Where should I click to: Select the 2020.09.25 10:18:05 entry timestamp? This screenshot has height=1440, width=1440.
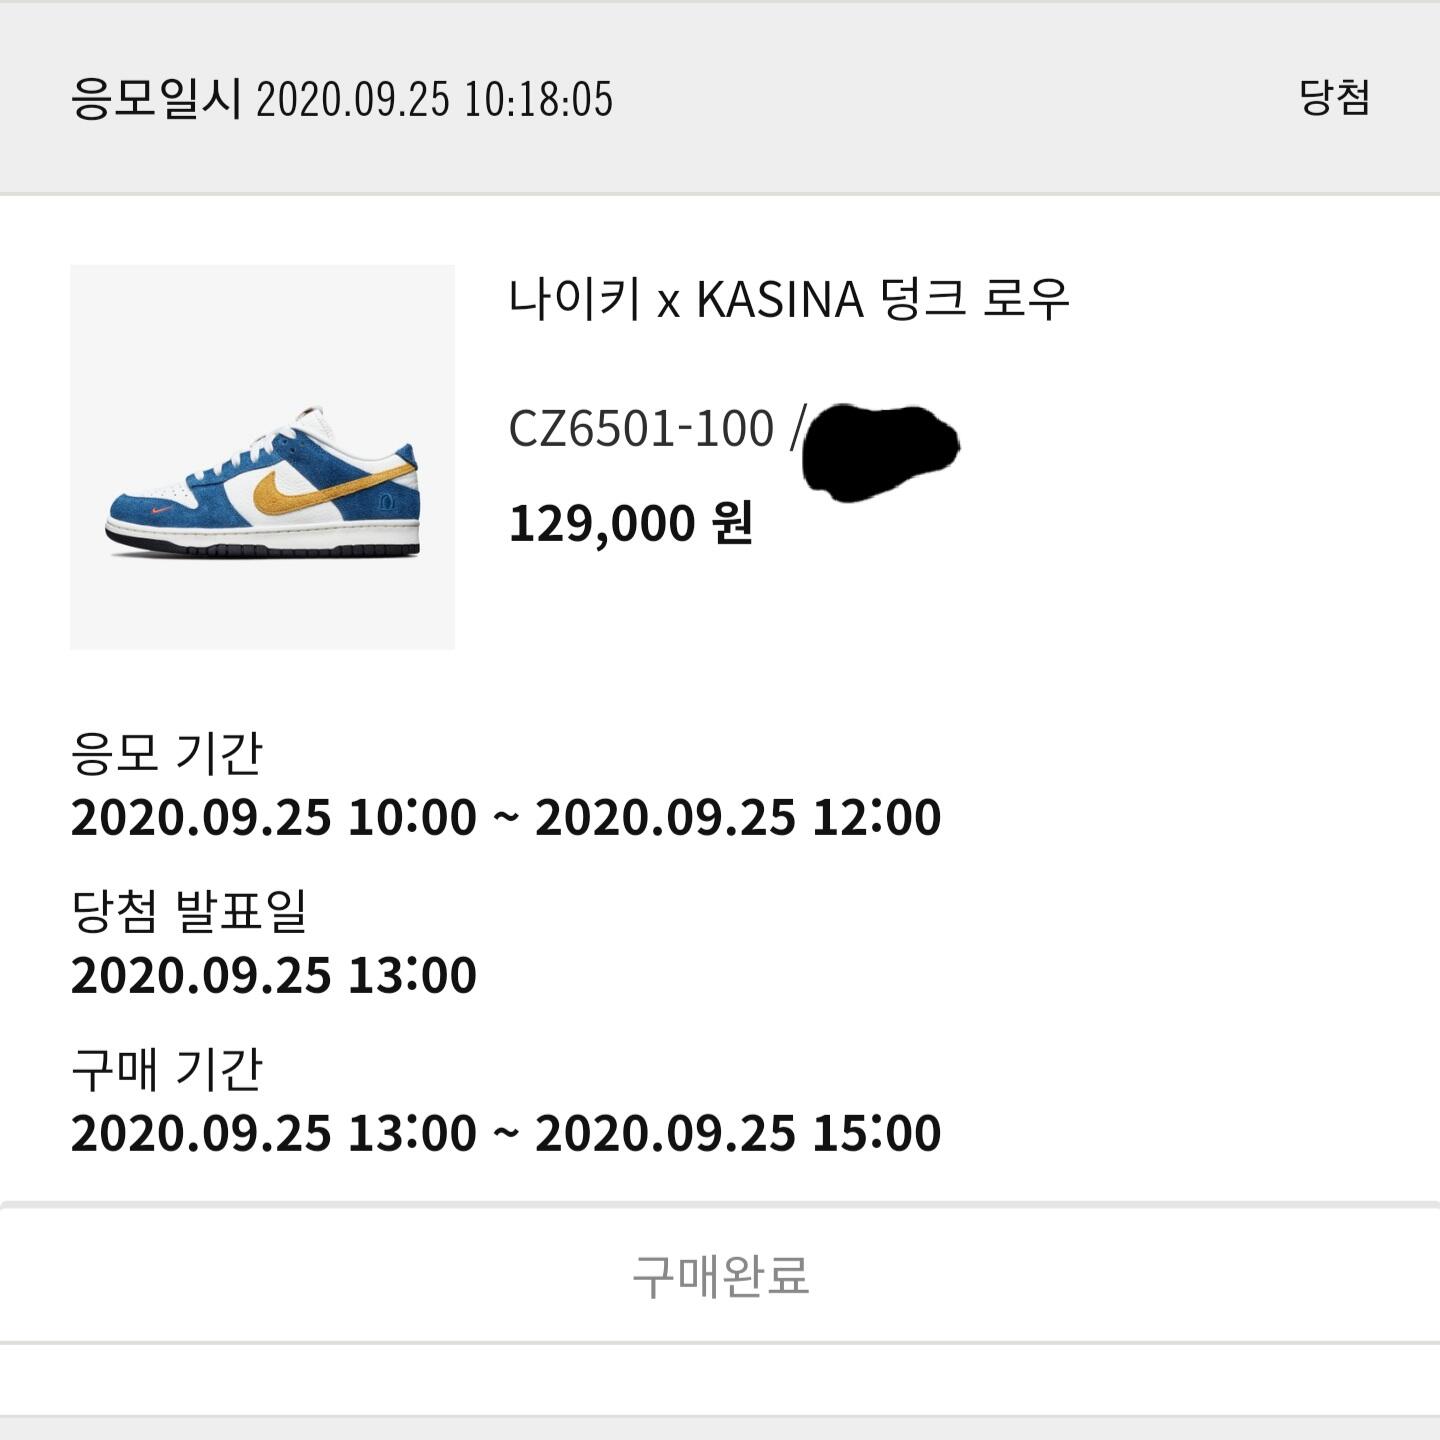point(434,100)
